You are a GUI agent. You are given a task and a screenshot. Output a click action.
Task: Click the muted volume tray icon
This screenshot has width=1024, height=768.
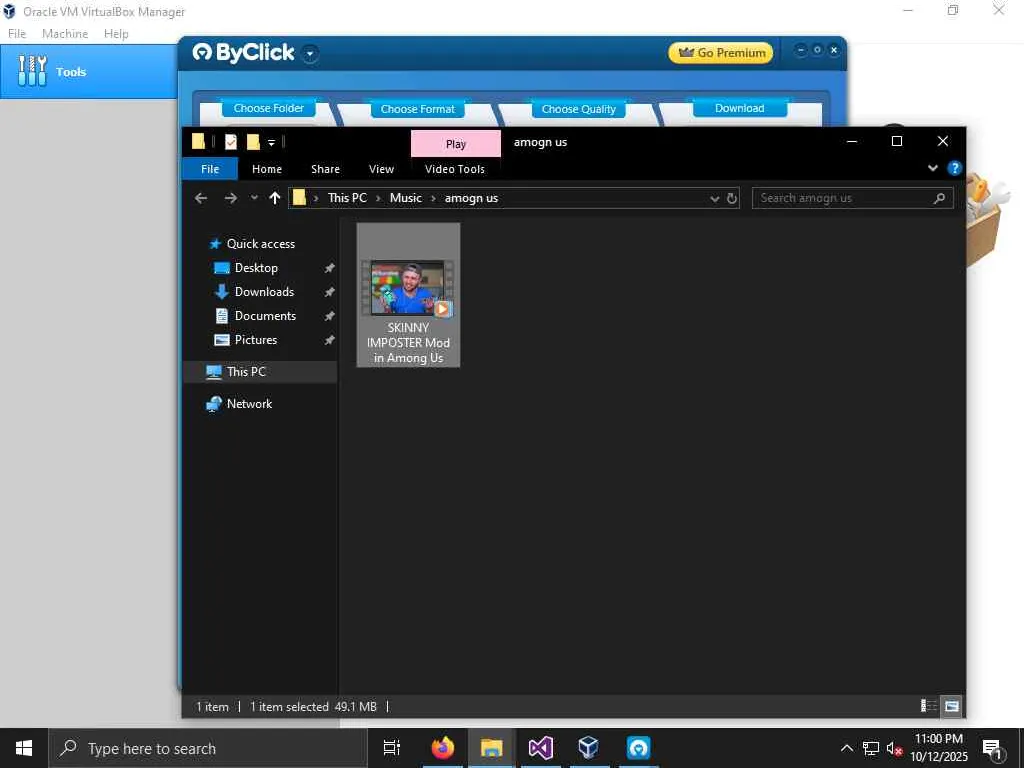[x=894, y=749]
